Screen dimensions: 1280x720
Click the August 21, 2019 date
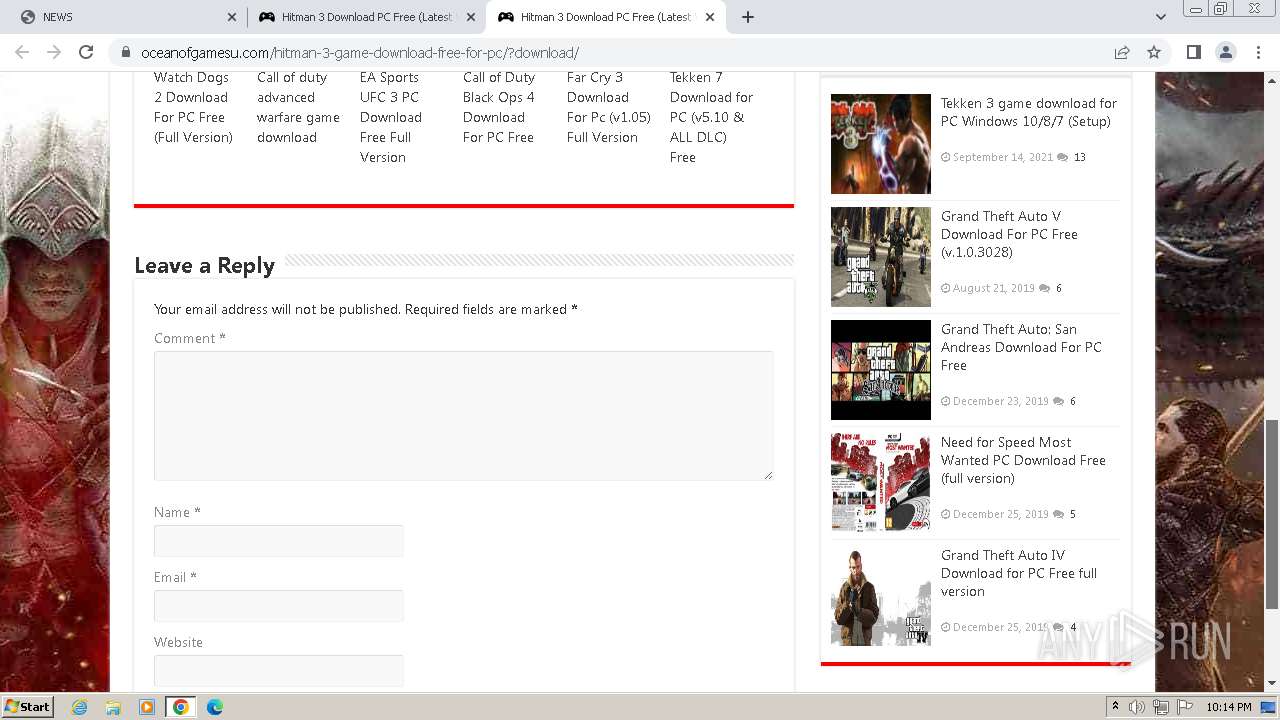(994, 288)
